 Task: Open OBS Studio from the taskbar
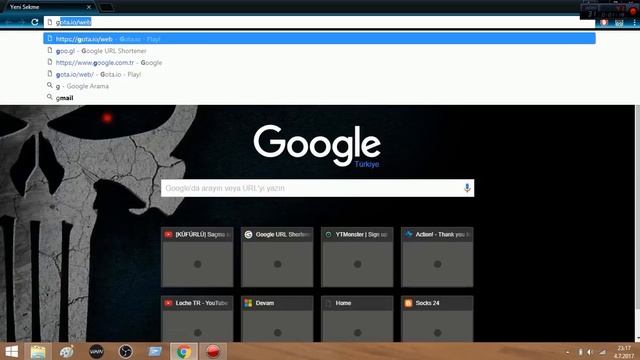click(125, 351)
